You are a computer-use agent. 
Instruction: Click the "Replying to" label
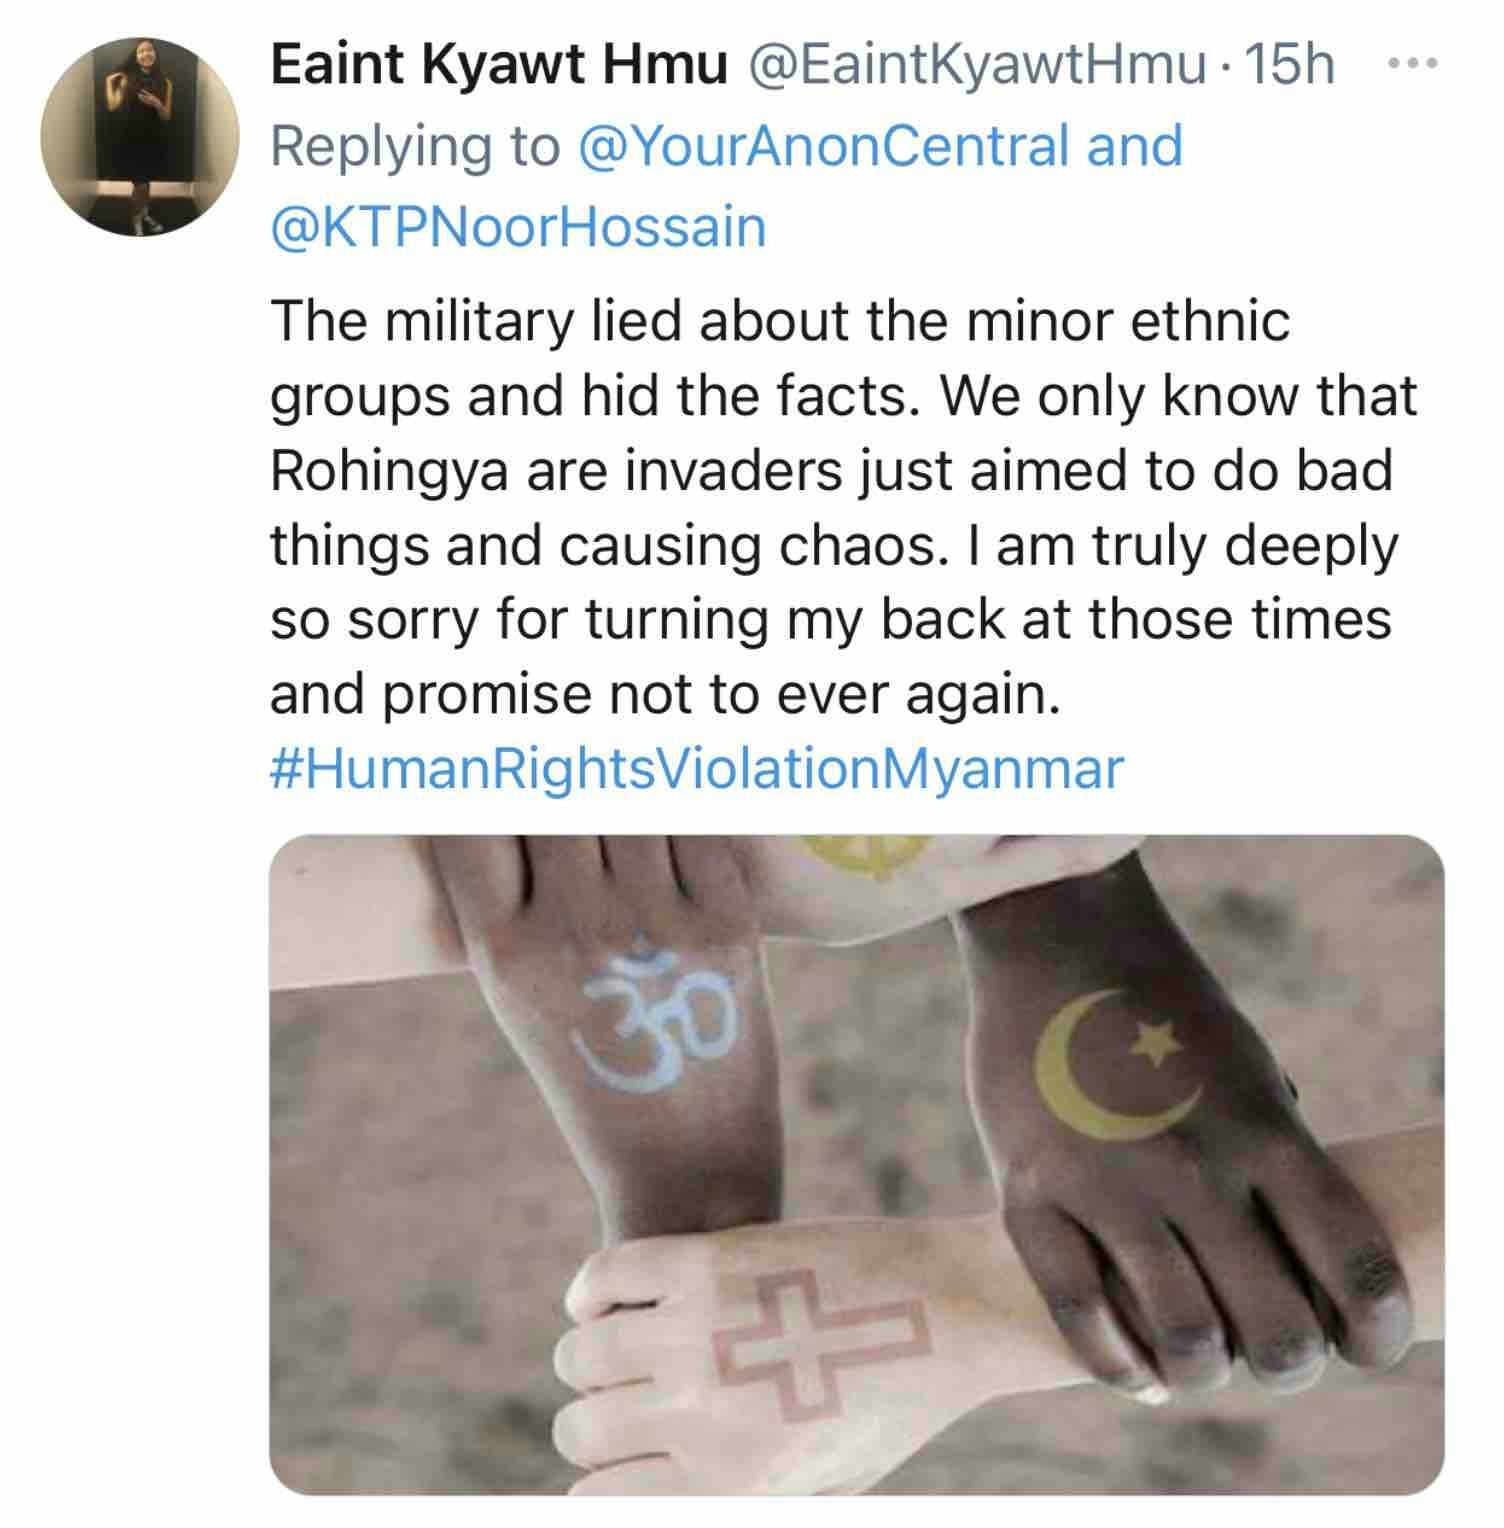415,146
